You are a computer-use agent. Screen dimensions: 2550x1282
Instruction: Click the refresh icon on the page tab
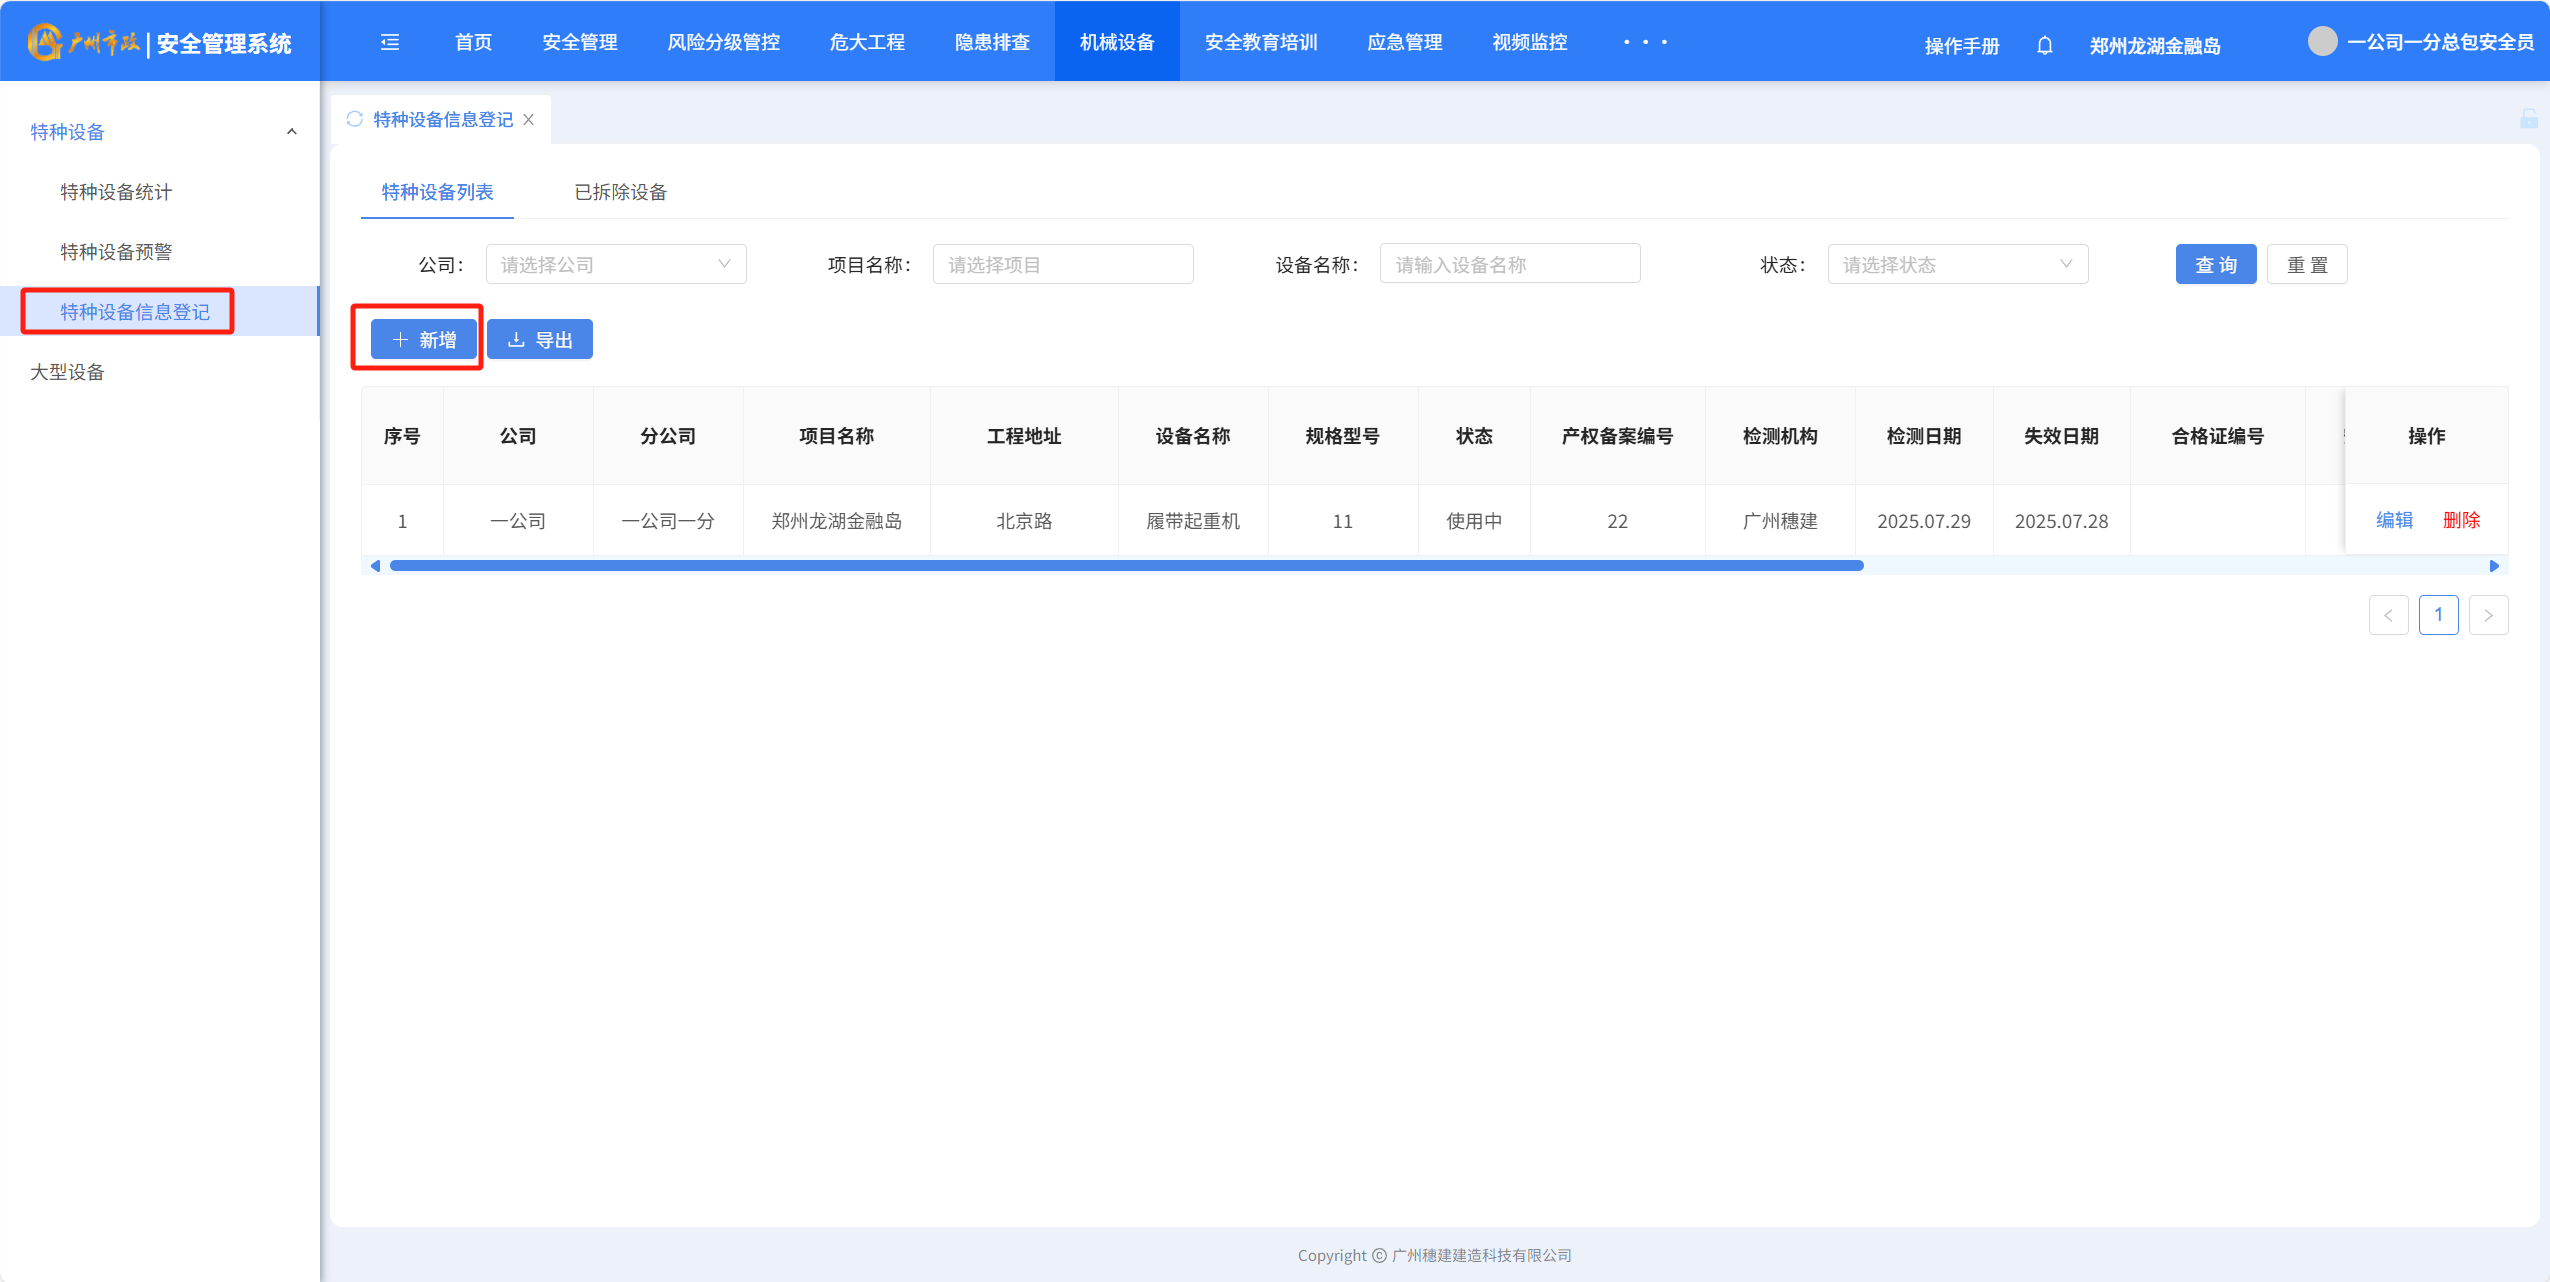tap(355, 119)
